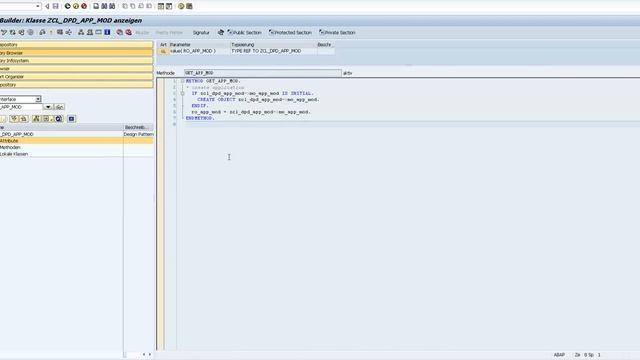Click the ENDMETHOD. code line
This screenshot has height=360, width=640.
(200, 118)
